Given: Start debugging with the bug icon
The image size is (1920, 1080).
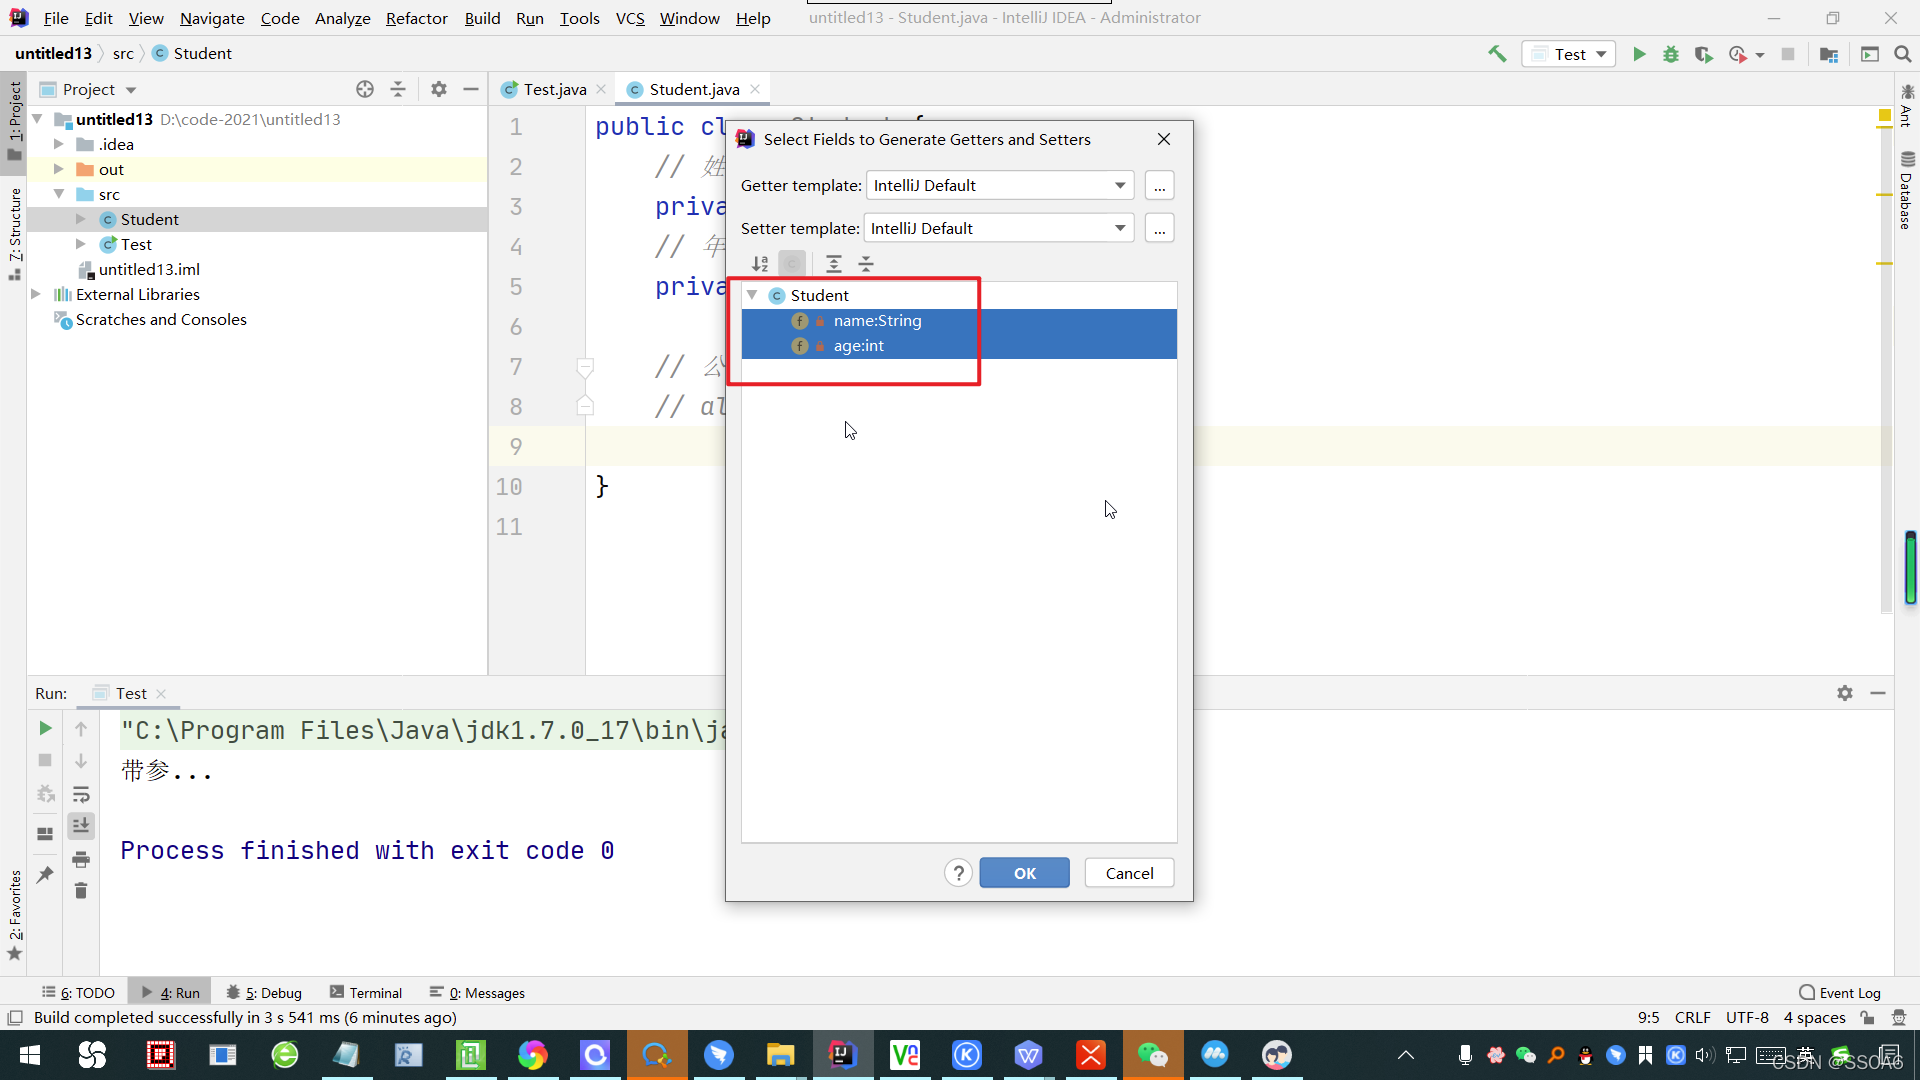Looking at the screenshot, I should coord(1671,54).
